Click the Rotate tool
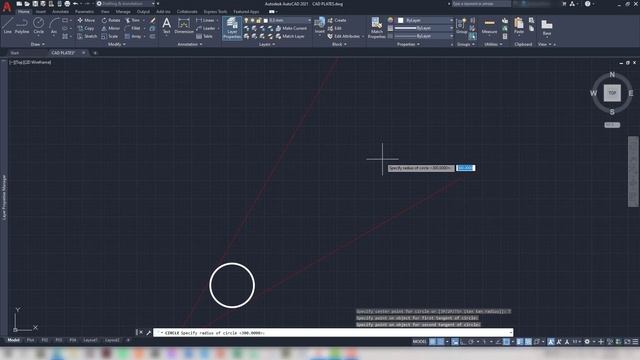 [x=111, y=20]
